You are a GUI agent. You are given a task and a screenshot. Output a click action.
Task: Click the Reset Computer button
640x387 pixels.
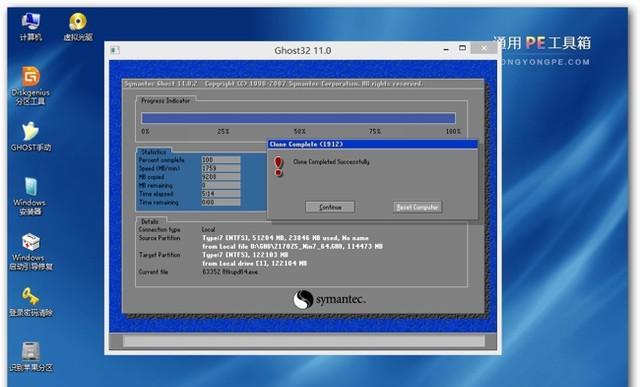(x=417, y=207)
